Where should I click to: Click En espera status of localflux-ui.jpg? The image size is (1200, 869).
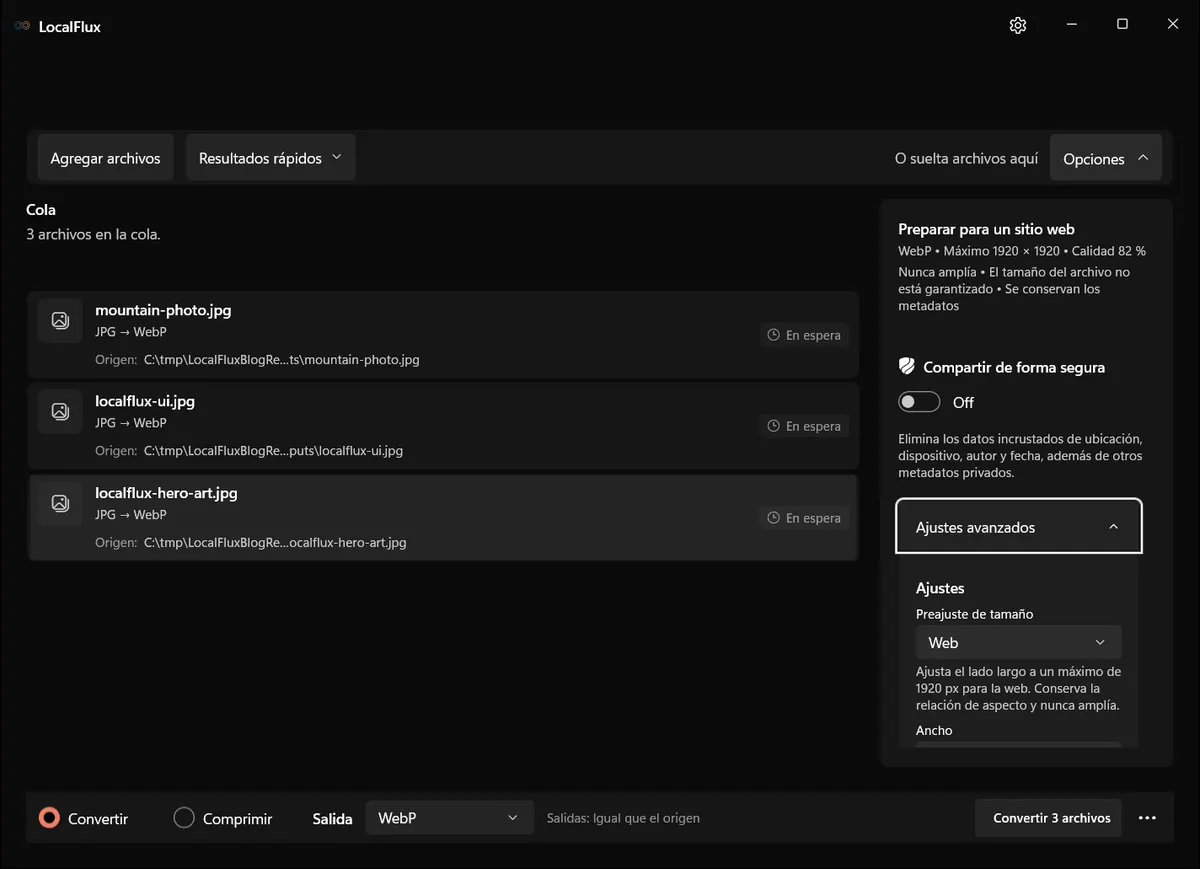(804, 426)
